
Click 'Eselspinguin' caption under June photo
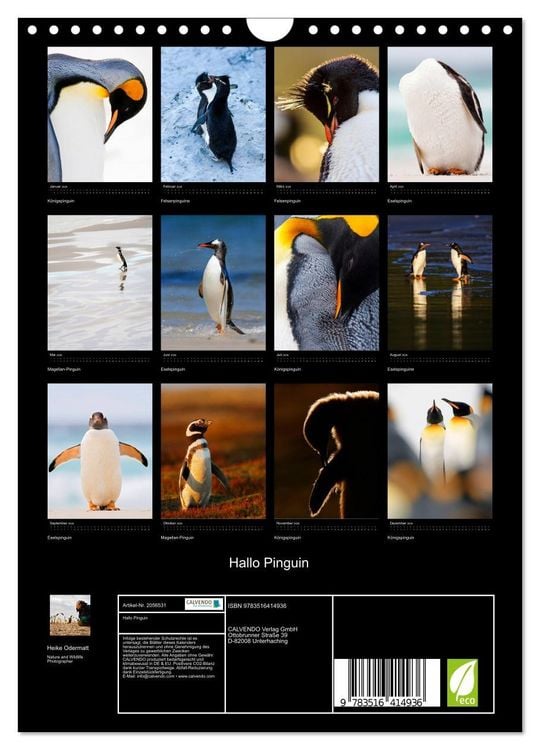point(173,369)
